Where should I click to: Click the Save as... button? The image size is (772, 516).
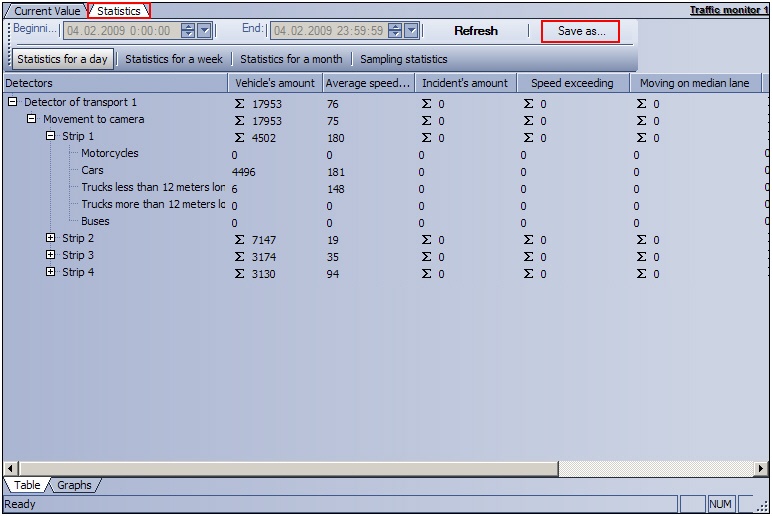tap(581, 31)
